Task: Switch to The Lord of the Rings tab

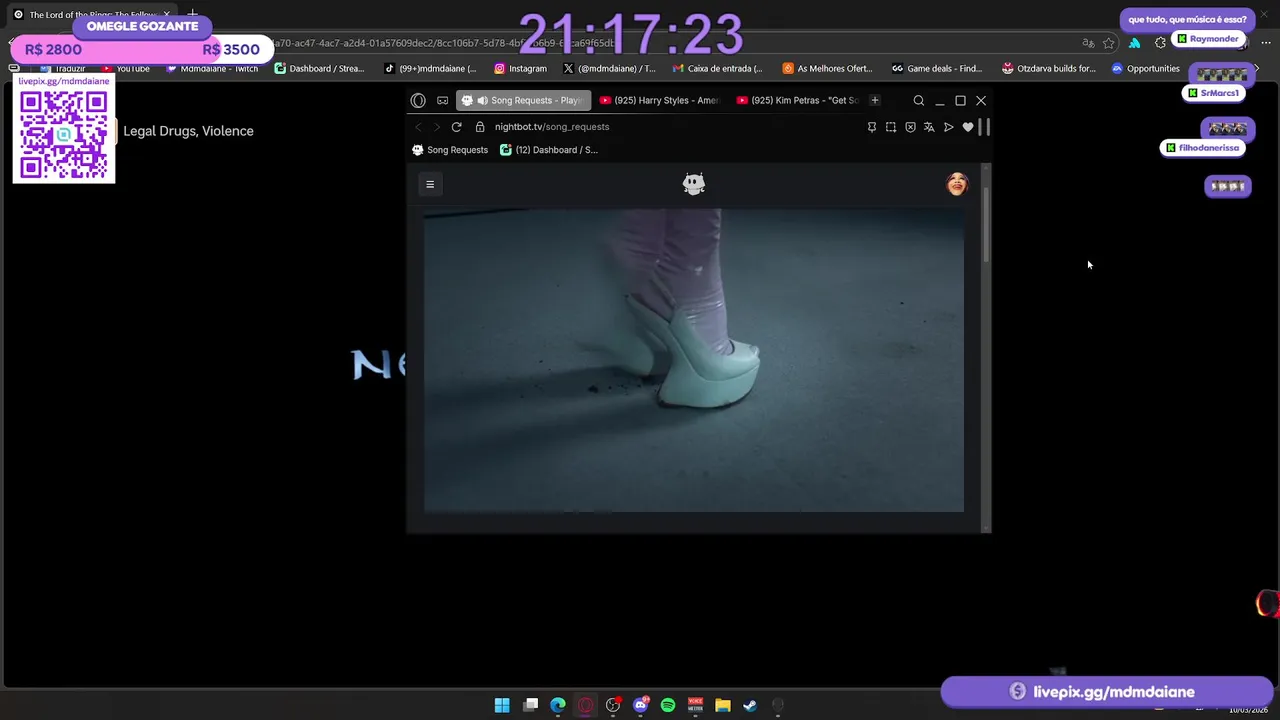Action: pyautogui.click(x=90, y=15)
